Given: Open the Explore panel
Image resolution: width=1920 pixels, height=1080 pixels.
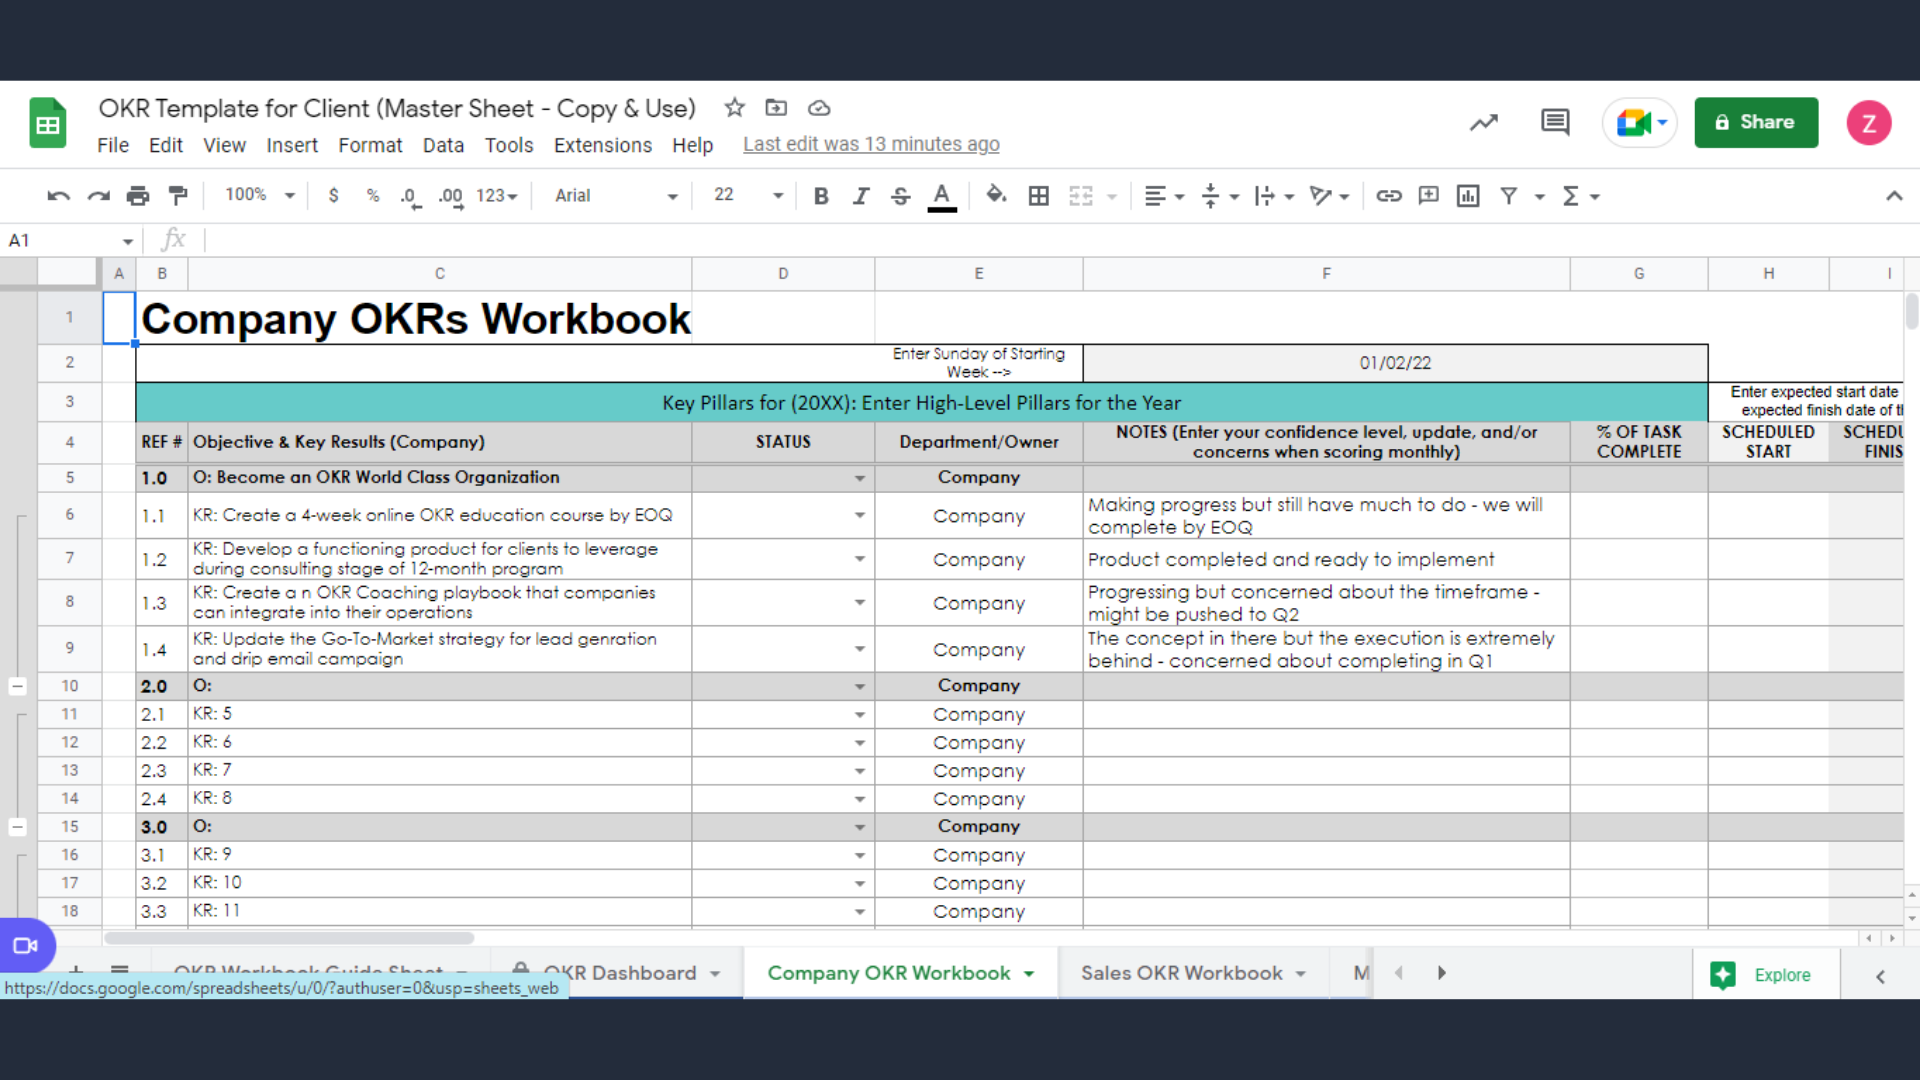Looking at the screenshot, I should pos(1765,974).
